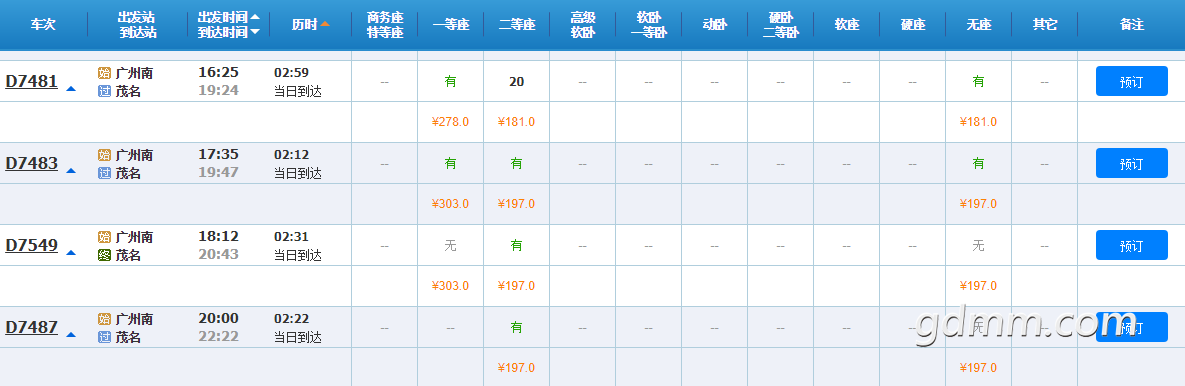Screen dimensions: 1185x386
Task: Select no-seat 有 availability for D7481
Action: pos(979,81)
